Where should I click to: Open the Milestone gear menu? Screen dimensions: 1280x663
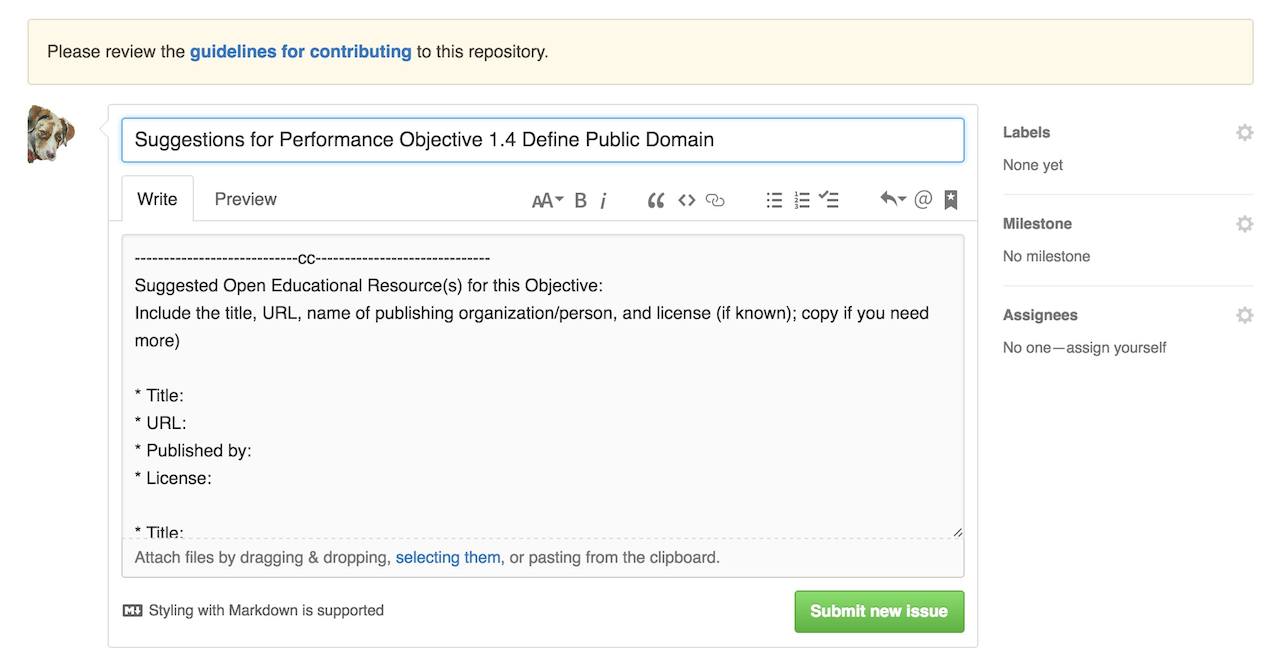click(1244, 224)
